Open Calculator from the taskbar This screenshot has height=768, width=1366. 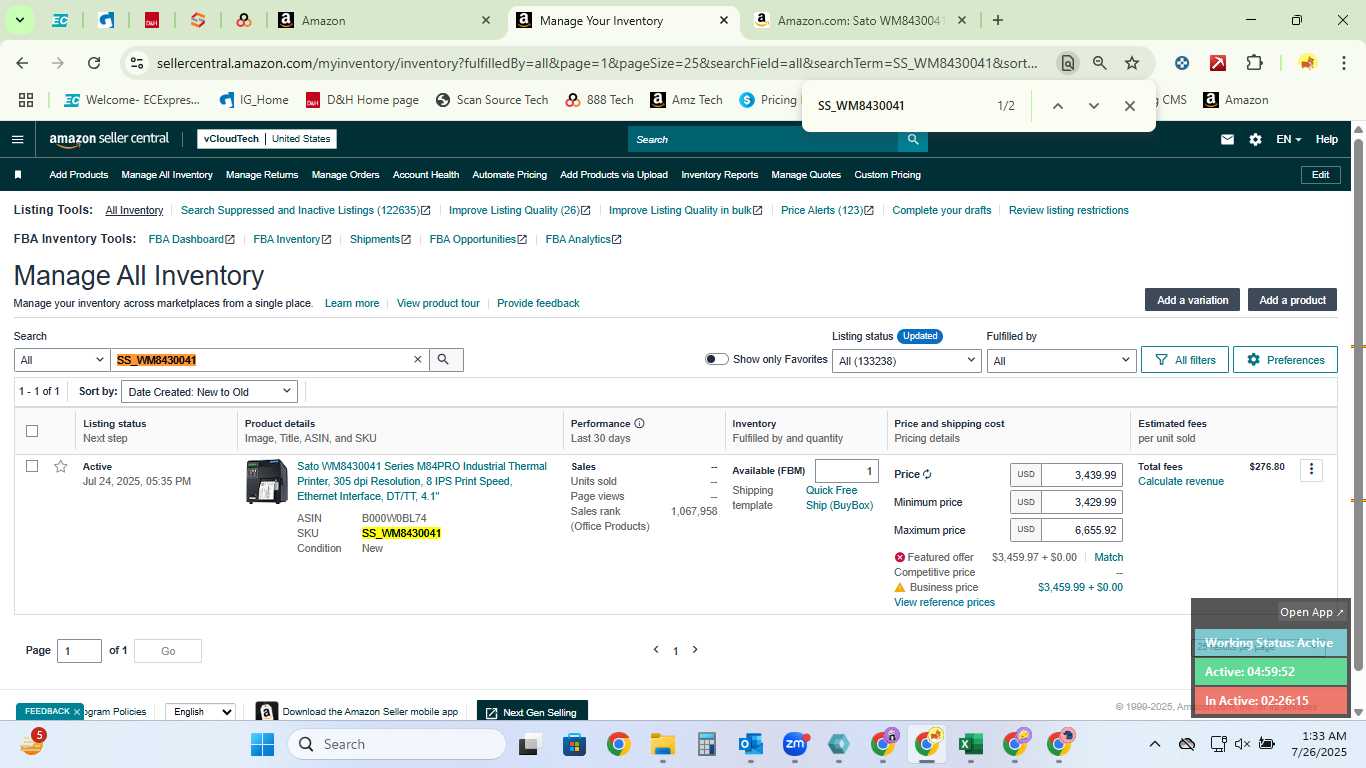tap(707, 744)
